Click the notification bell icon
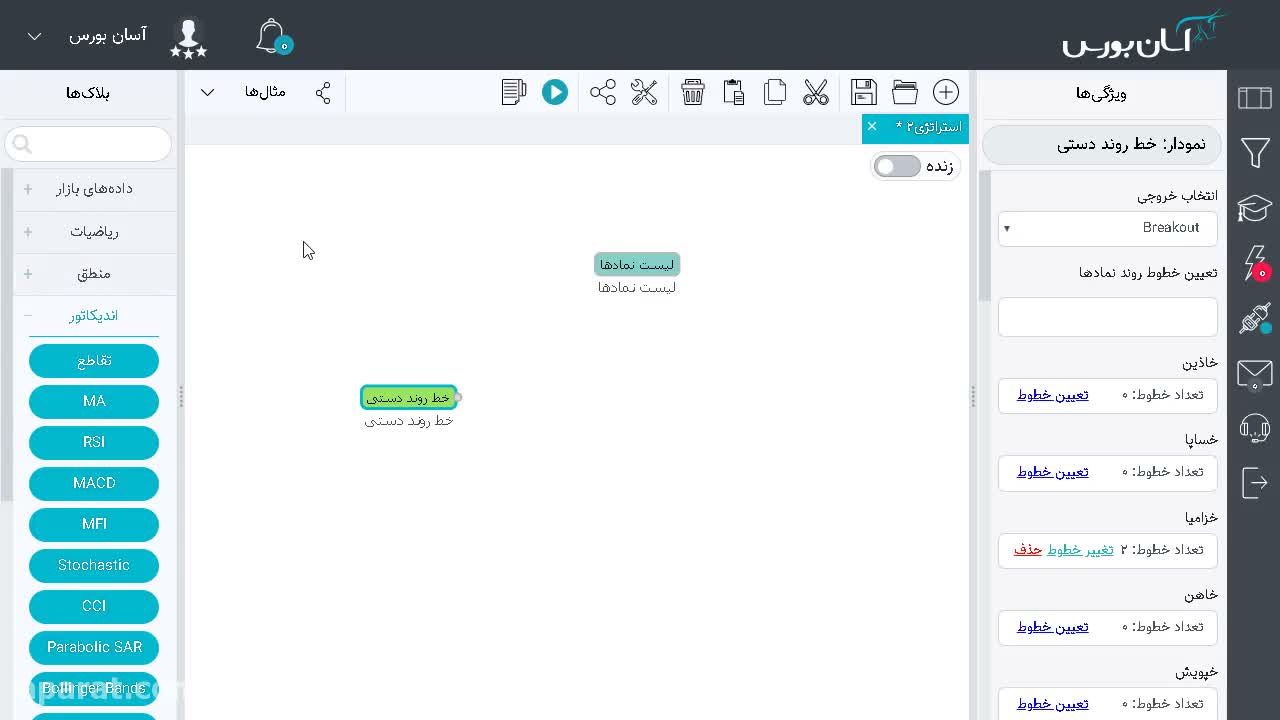1280x720 pixels. click(272, 36)
